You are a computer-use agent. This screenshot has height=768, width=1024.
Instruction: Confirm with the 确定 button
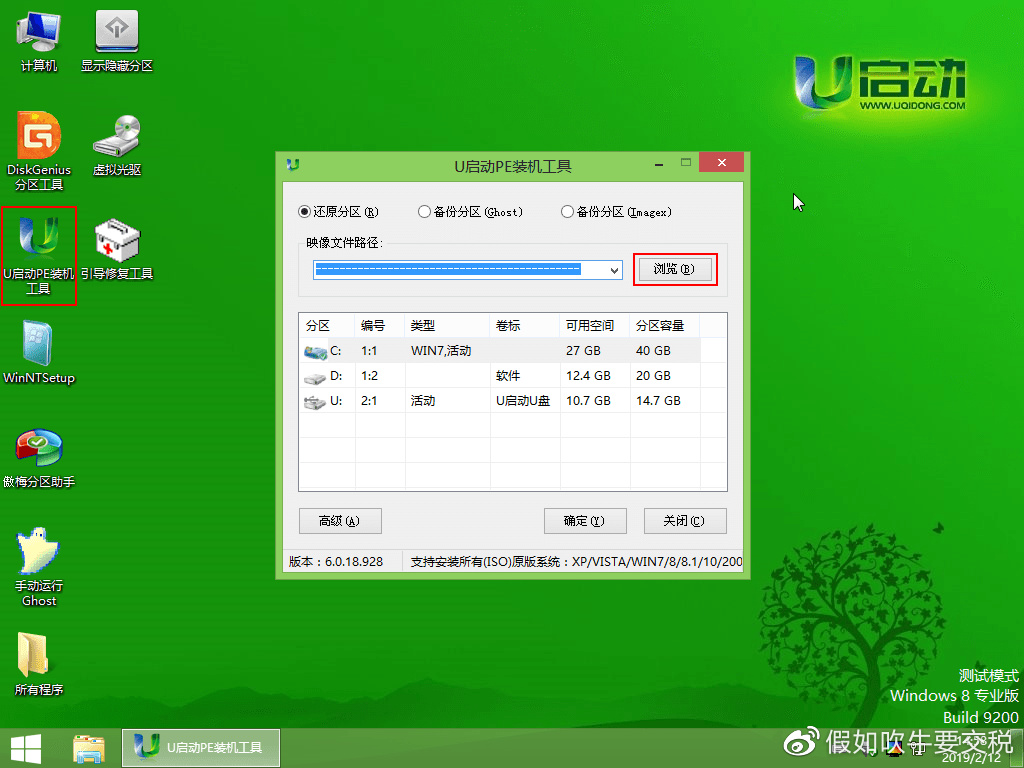coord(585,521)
